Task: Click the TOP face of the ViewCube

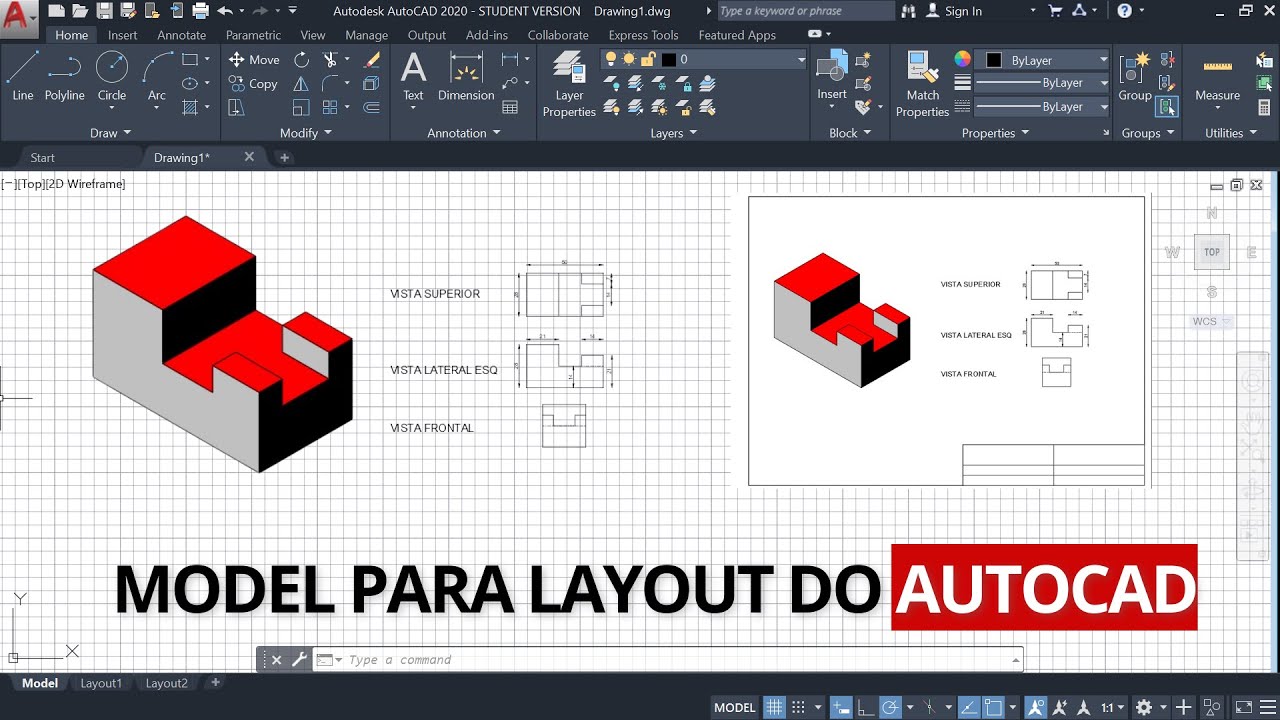Action: coord(1212,252)
